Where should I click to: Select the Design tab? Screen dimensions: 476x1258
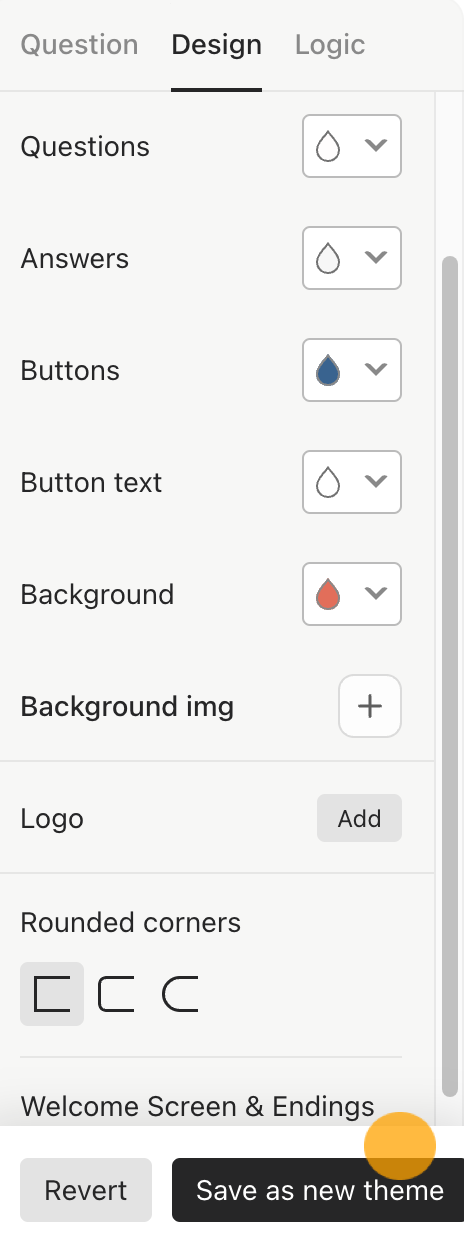tap(216, 45)
